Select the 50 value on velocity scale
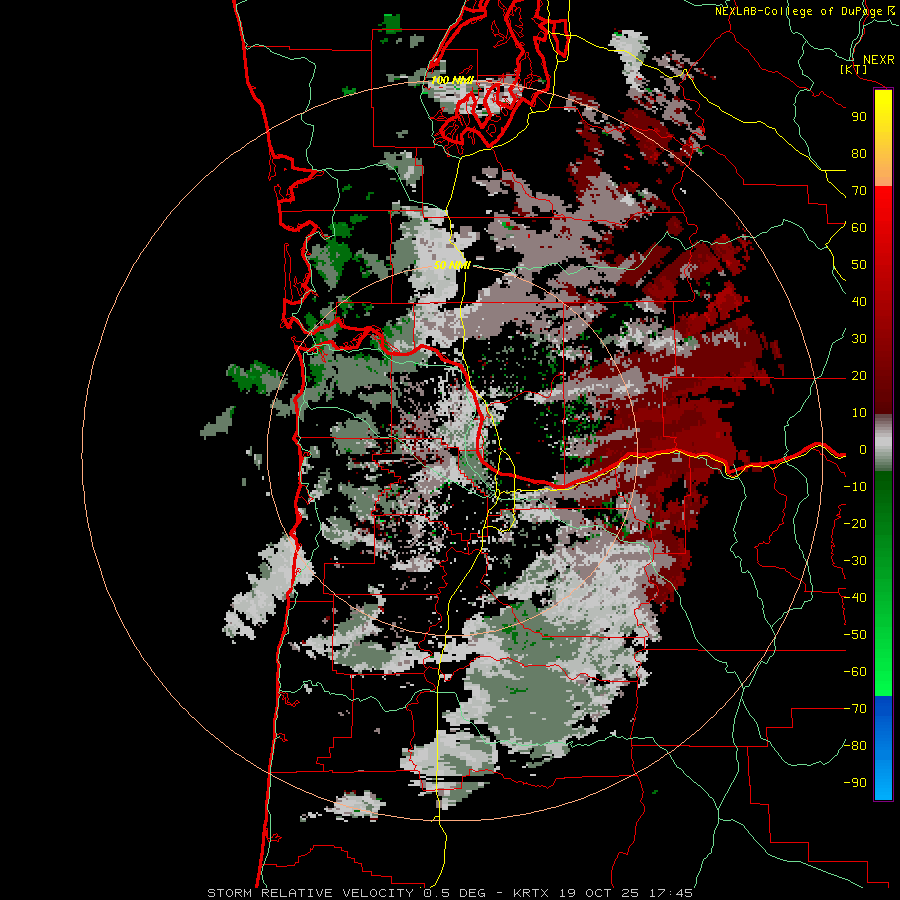The width and height of the screenshot is (900, 900). pos(859,265)
